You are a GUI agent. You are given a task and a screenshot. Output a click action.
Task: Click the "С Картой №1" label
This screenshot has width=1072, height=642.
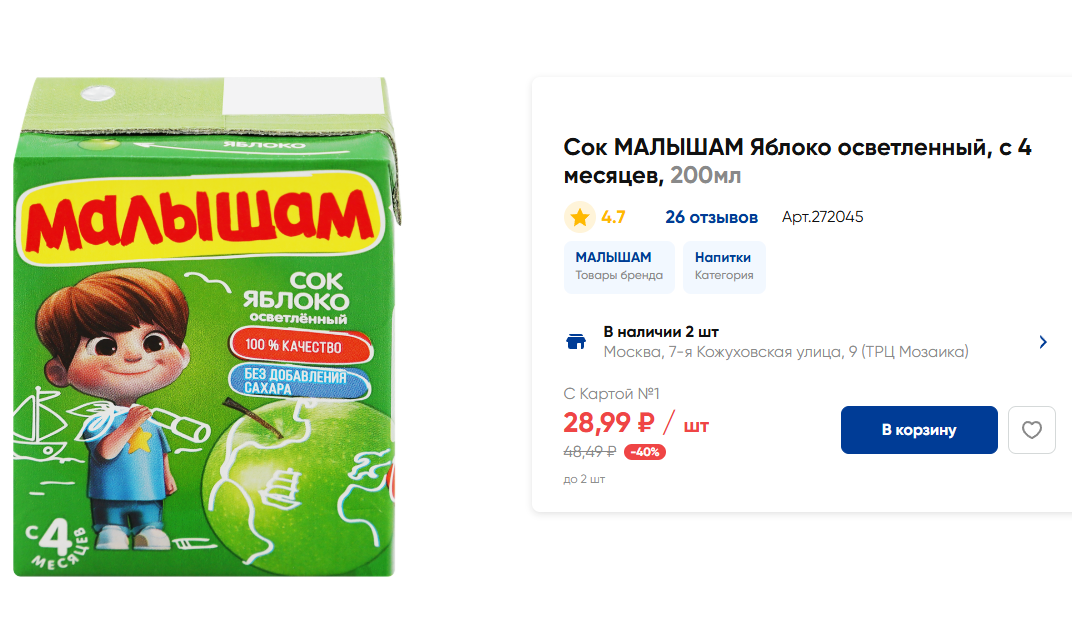[x=612, y=394]
